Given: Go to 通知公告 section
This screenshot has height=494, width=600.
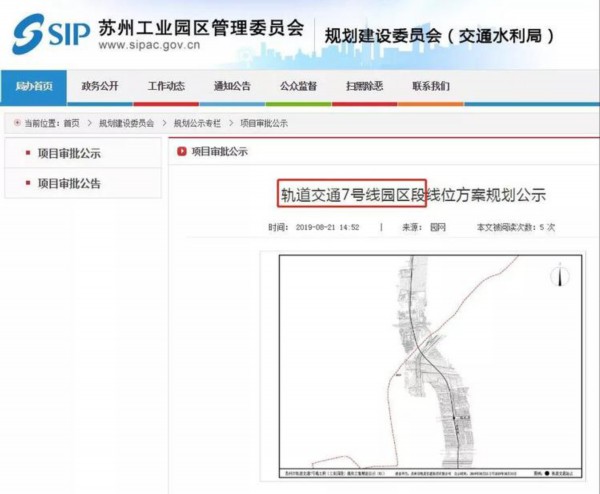Looking at the screenshot, I should [x=232, y=86].
